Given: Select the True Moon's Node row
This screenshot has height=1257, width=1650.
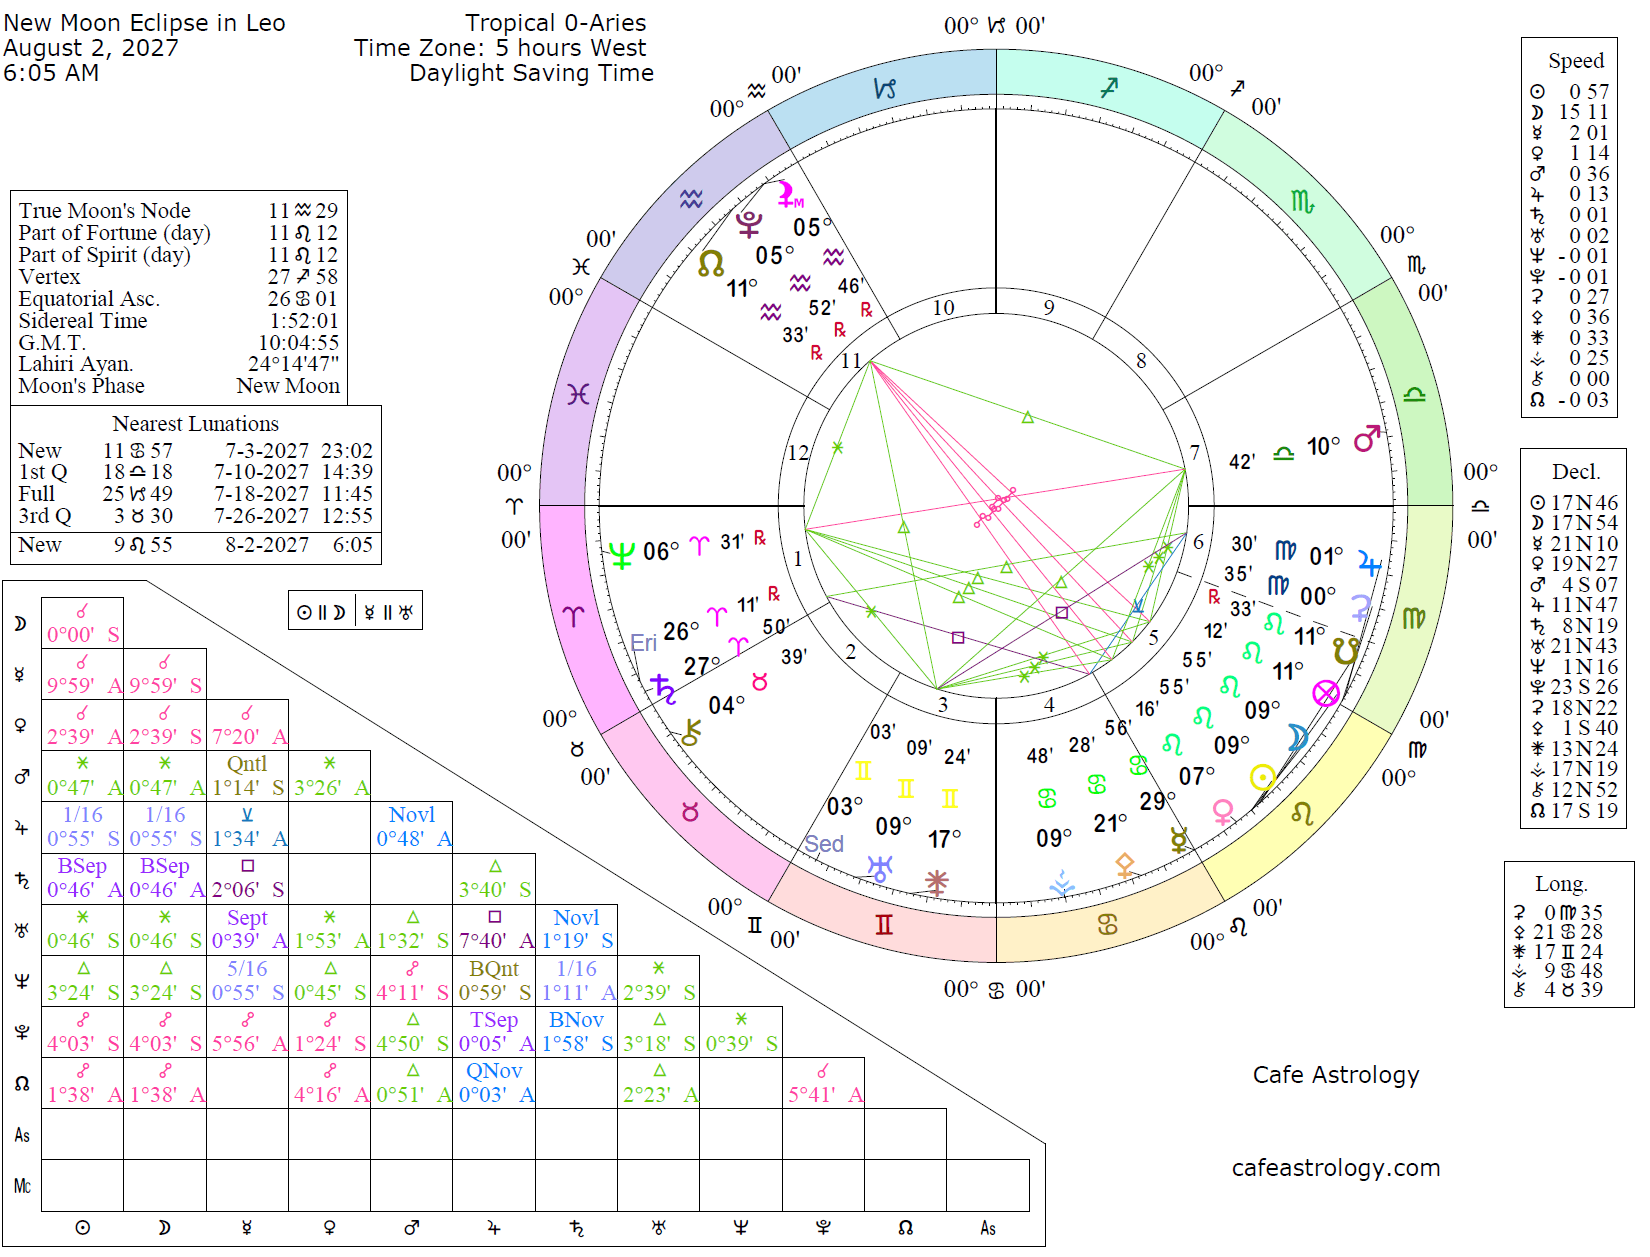Looking at the screenshot, I should point(178,211).
